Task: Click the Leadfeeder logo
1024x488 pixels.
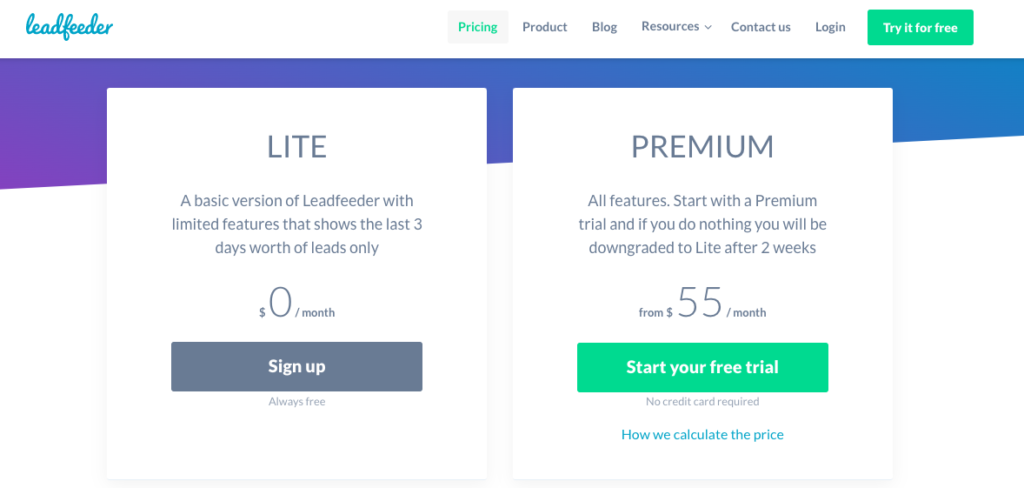Action: [x=69, y=27]
